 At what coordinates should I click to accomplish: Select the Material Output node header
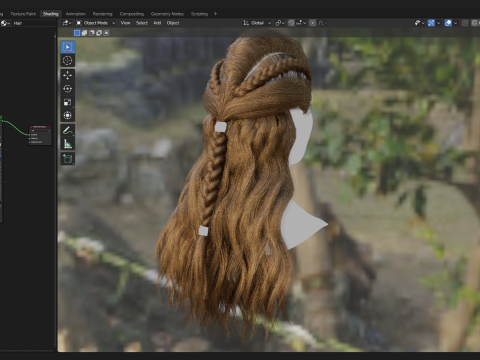(40, 127)
